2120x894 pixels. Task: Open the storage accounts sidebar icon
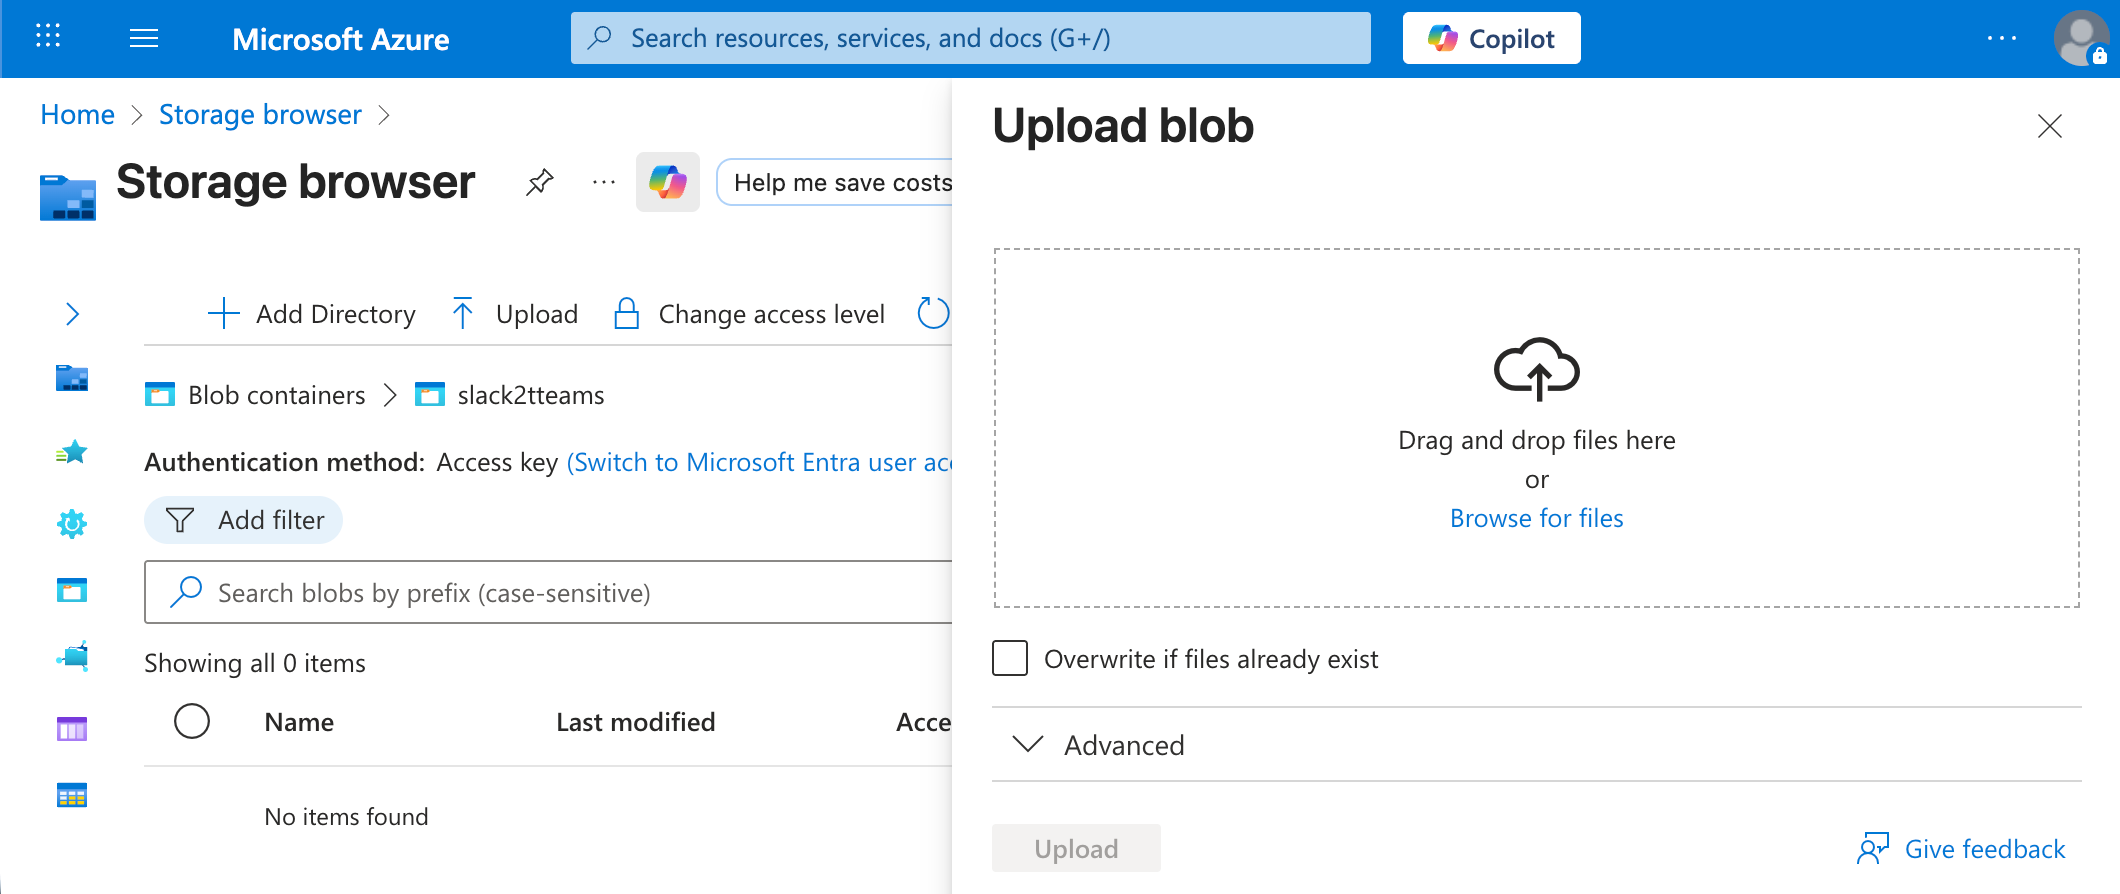click(72, 378)
